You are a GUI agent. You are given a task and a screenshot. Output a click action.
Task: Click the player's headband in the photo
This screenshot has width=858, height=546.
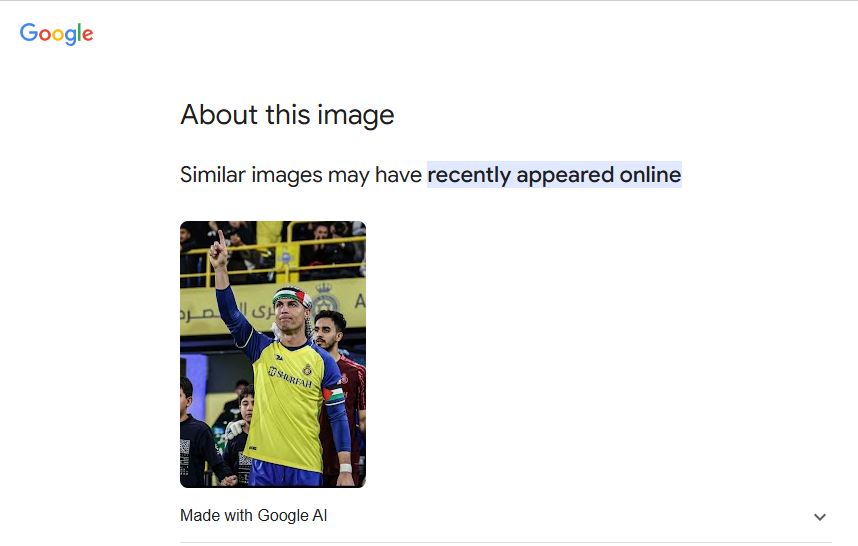[x=288, y=295]
